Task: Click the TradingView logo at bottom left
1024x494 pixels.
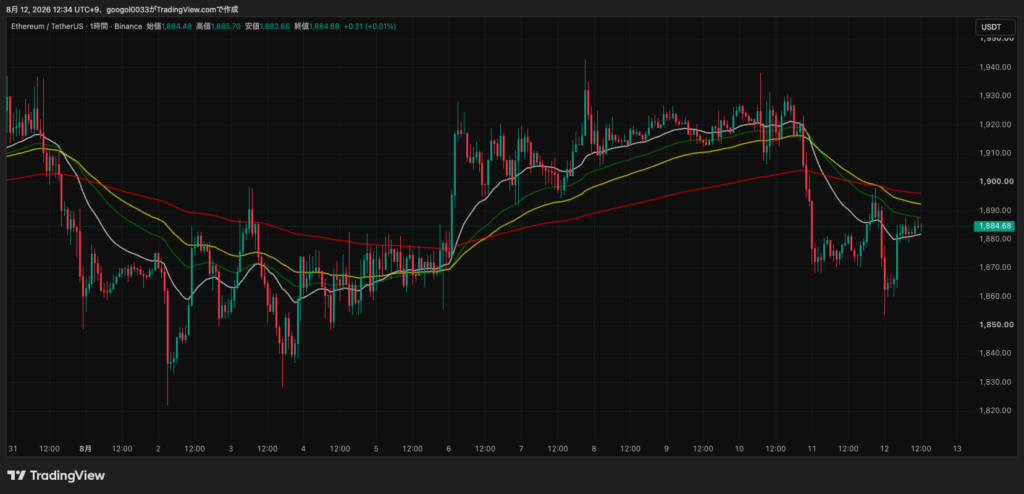Action: click(x=56, y=476)
